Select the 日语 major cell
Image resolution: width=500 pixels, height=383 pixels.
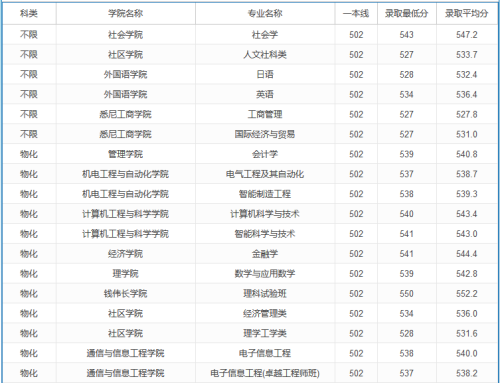pyautogui.click(x=265, y=74)
